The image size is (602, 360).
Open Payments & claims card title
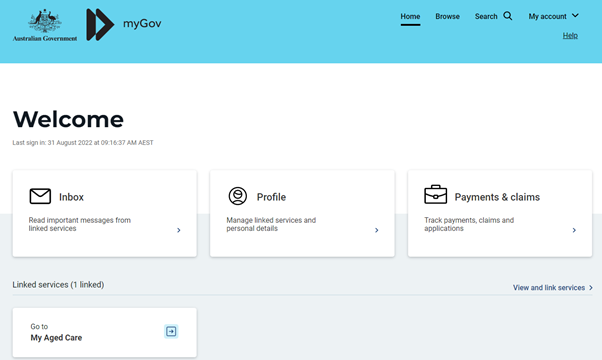pyautogui.click(x=497, y=197)
